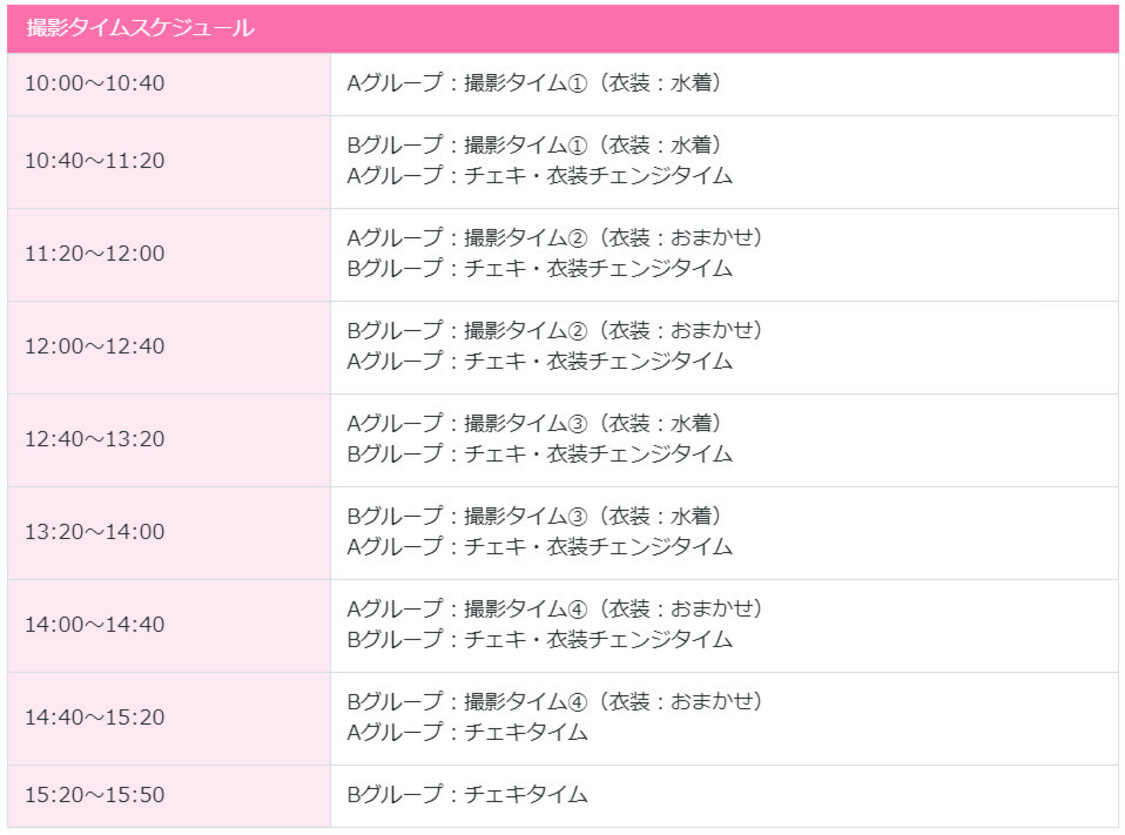Select Aグループ 撮影タイム② おまかせ line
The width and height of the screenshot is (1125, 835).
tap(555, 239)
